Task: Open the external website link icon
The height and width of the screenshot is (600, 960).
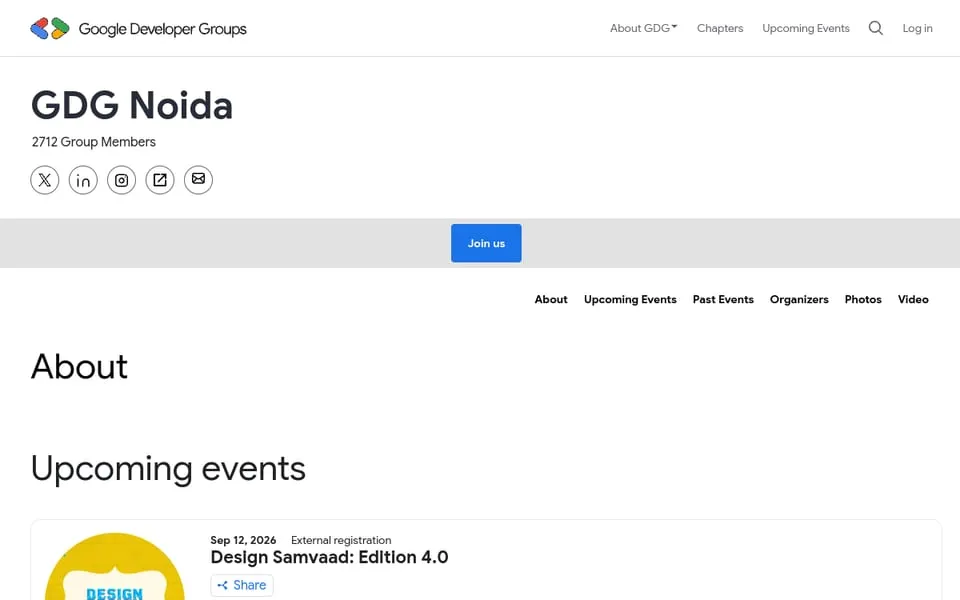Action: (x=160, y=180)
